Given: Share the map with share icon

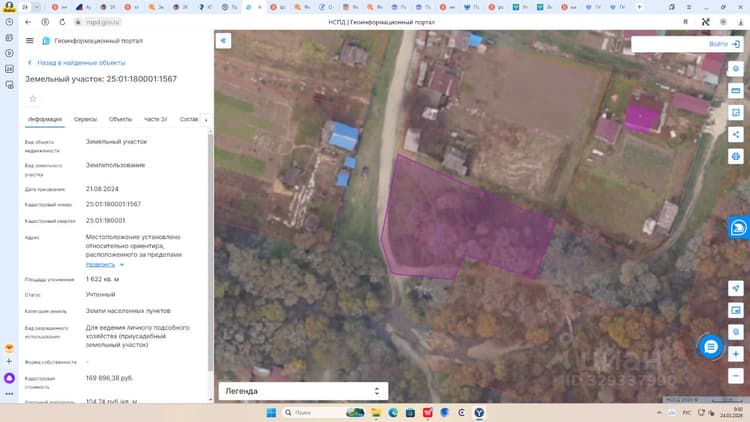Looking at the screenshot, I should [x=736, y=134].
